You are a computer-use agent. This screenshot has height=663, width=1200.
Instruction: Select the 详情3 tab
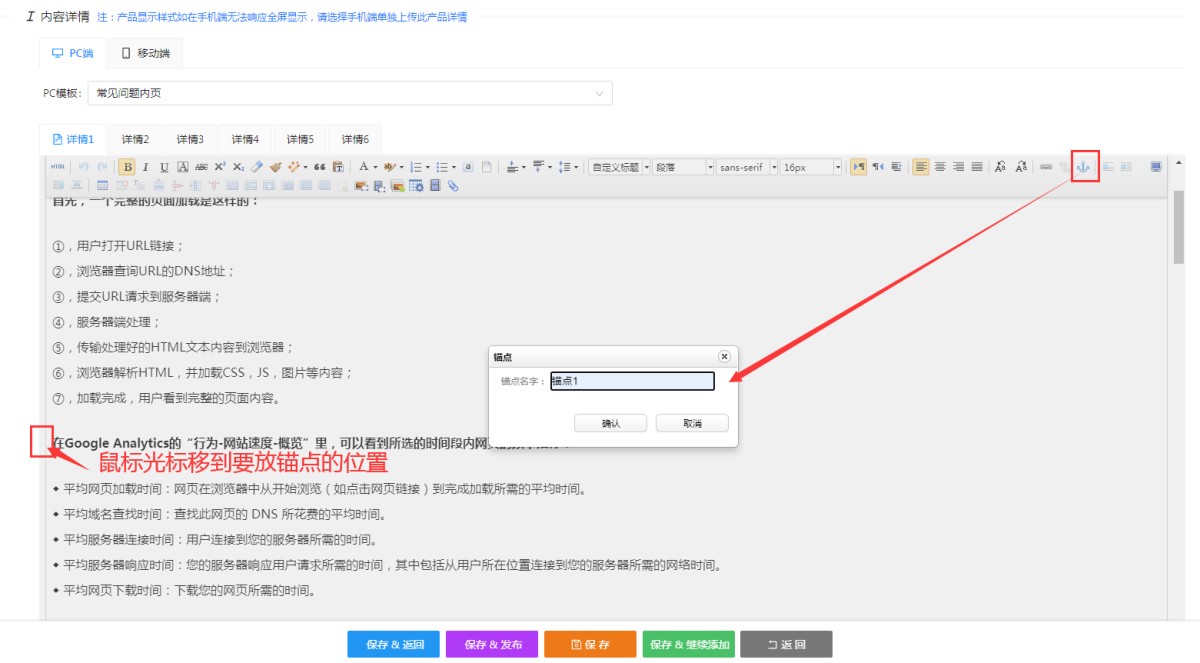tap(190, 140)
